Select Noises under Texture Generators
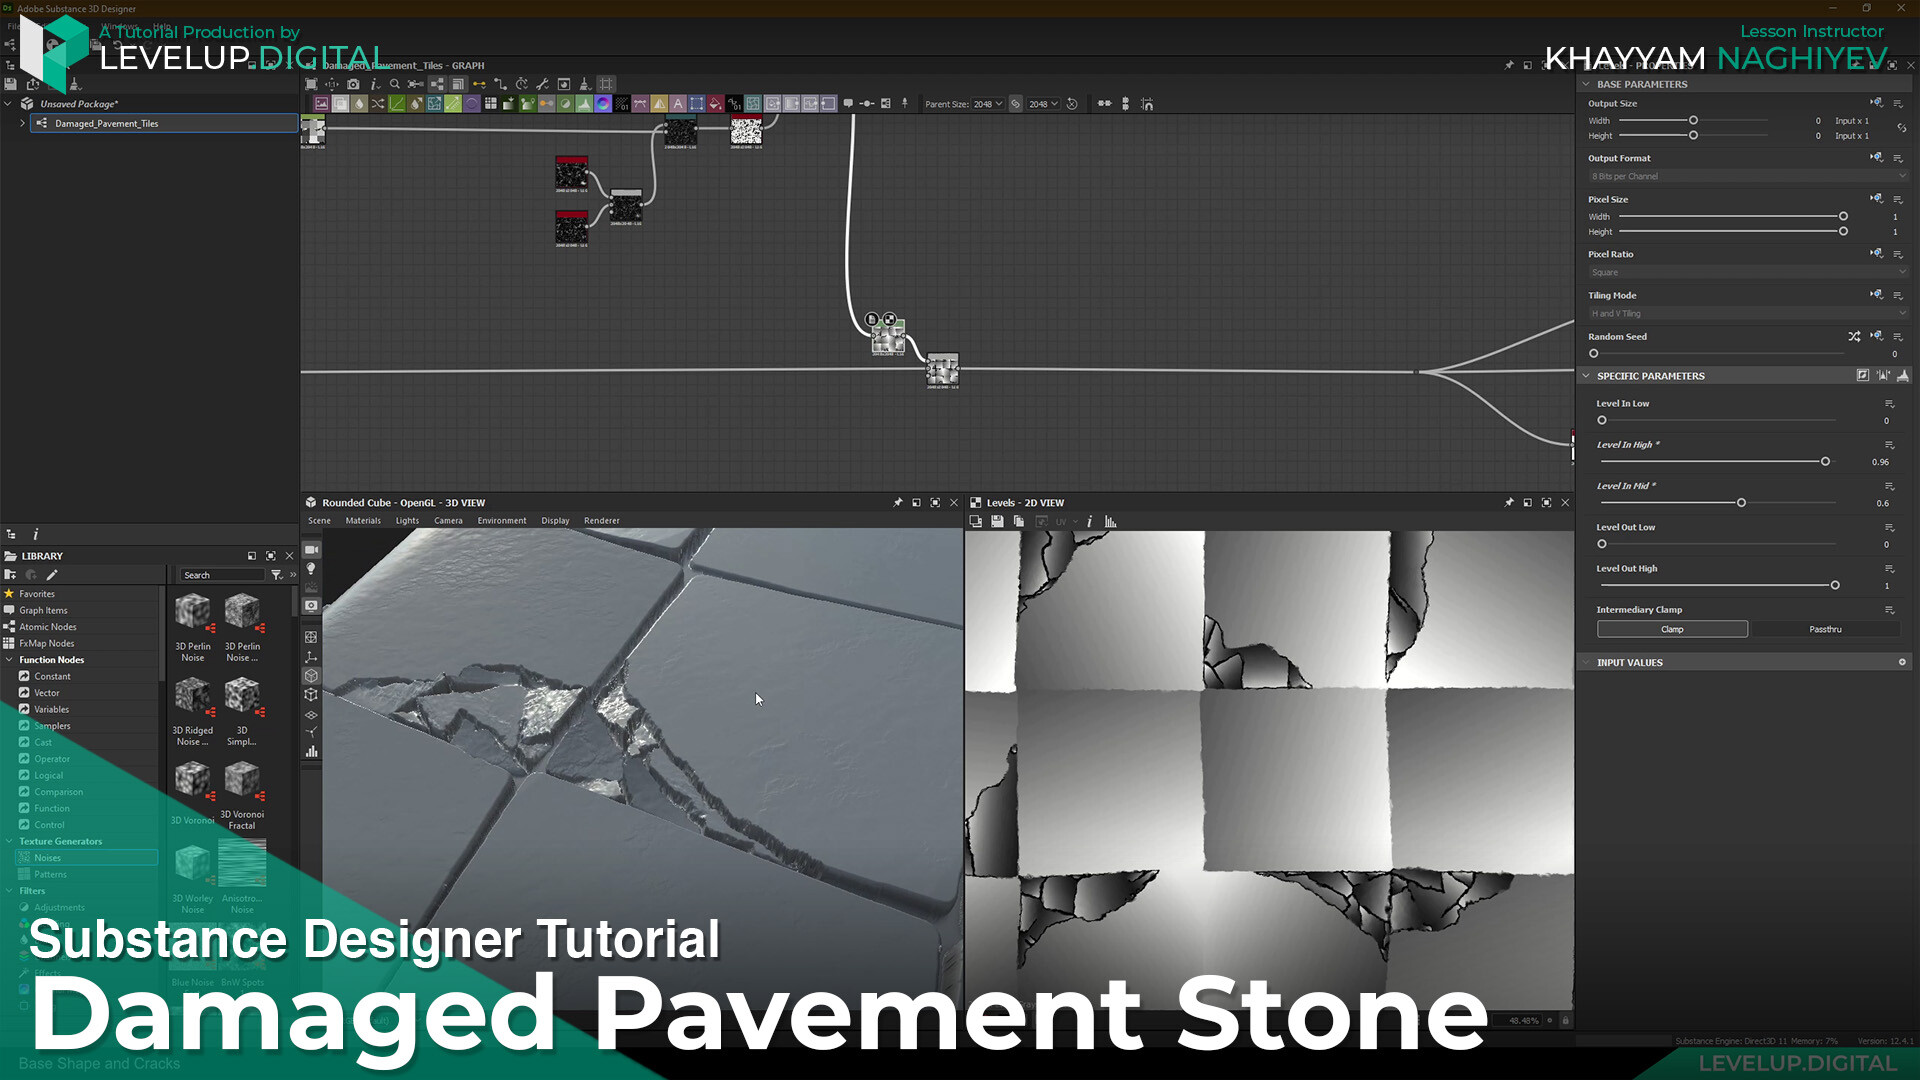The width and height of the screenshot is (1920, 1080). (x=46, y=857)
